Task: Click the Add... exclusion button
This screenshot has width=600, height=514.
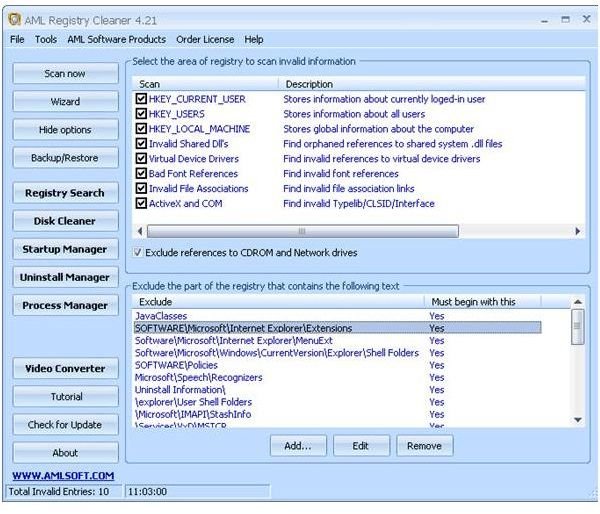Action: tap(298, 445)
